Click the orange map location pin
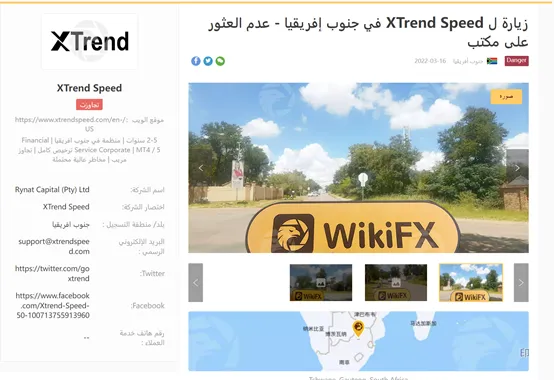Screen dimensions: 554x380 coord(358,328)
